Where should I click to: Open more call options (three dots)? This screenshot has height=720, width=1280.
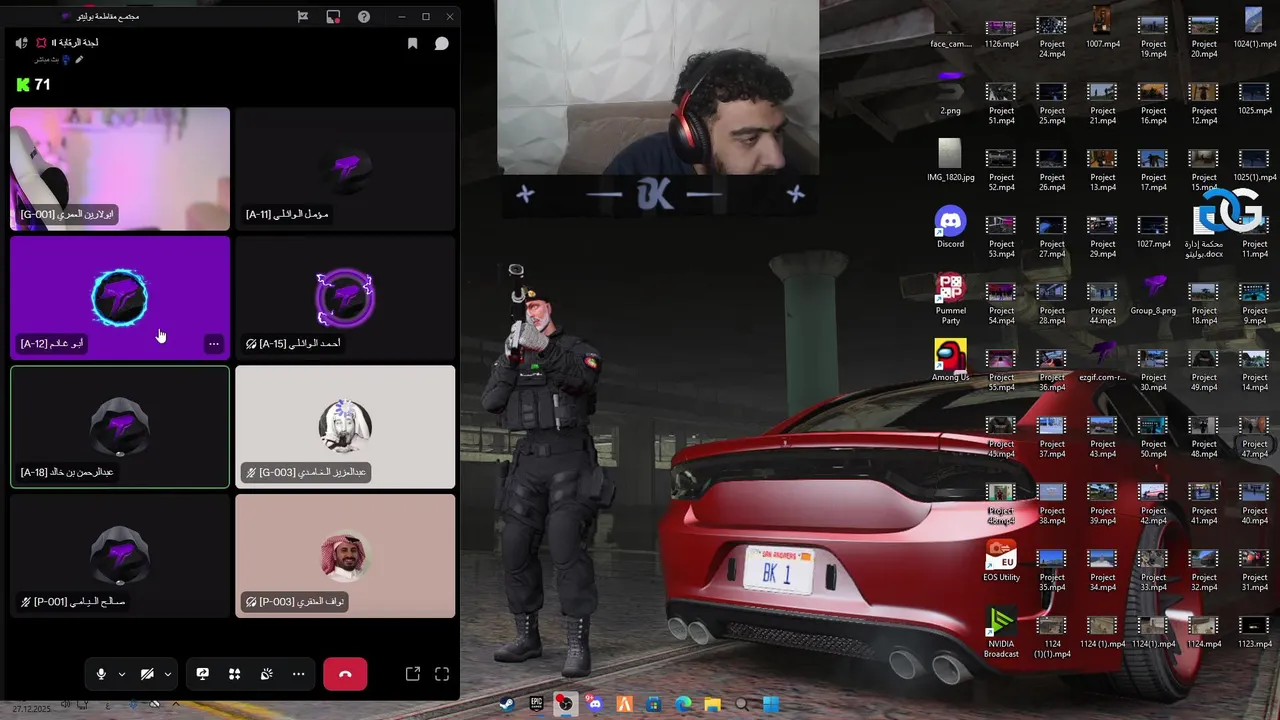tap(298, 674)
